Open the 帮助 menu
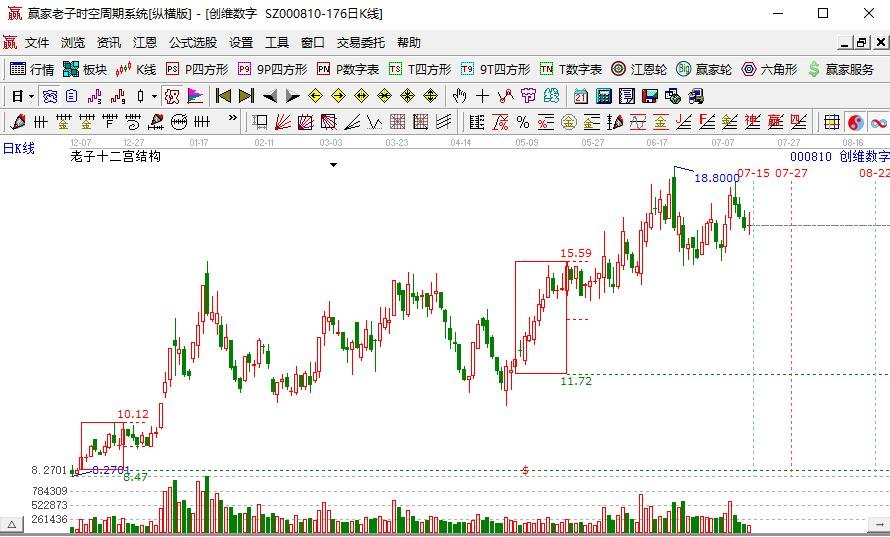The width and height of the screenshot is (890, 537). (409, 43)
